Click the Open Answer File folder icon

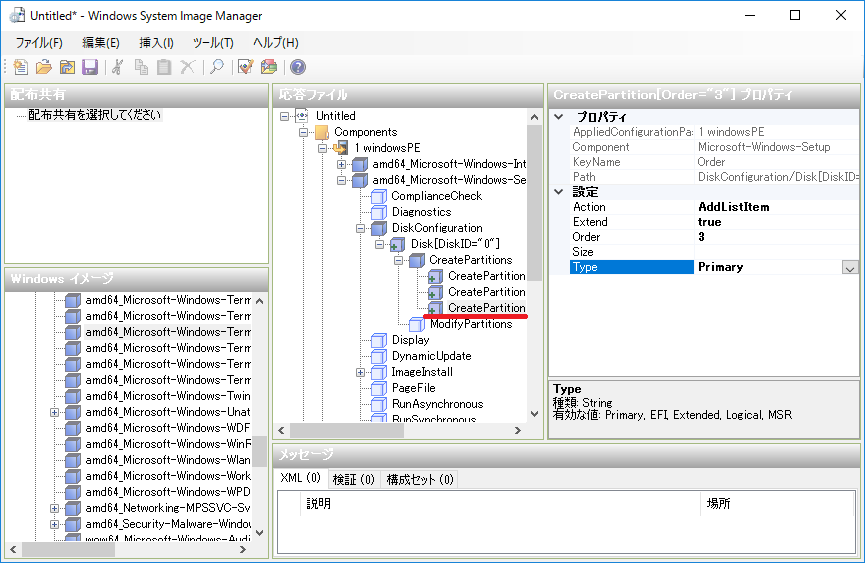pos(43,67)
